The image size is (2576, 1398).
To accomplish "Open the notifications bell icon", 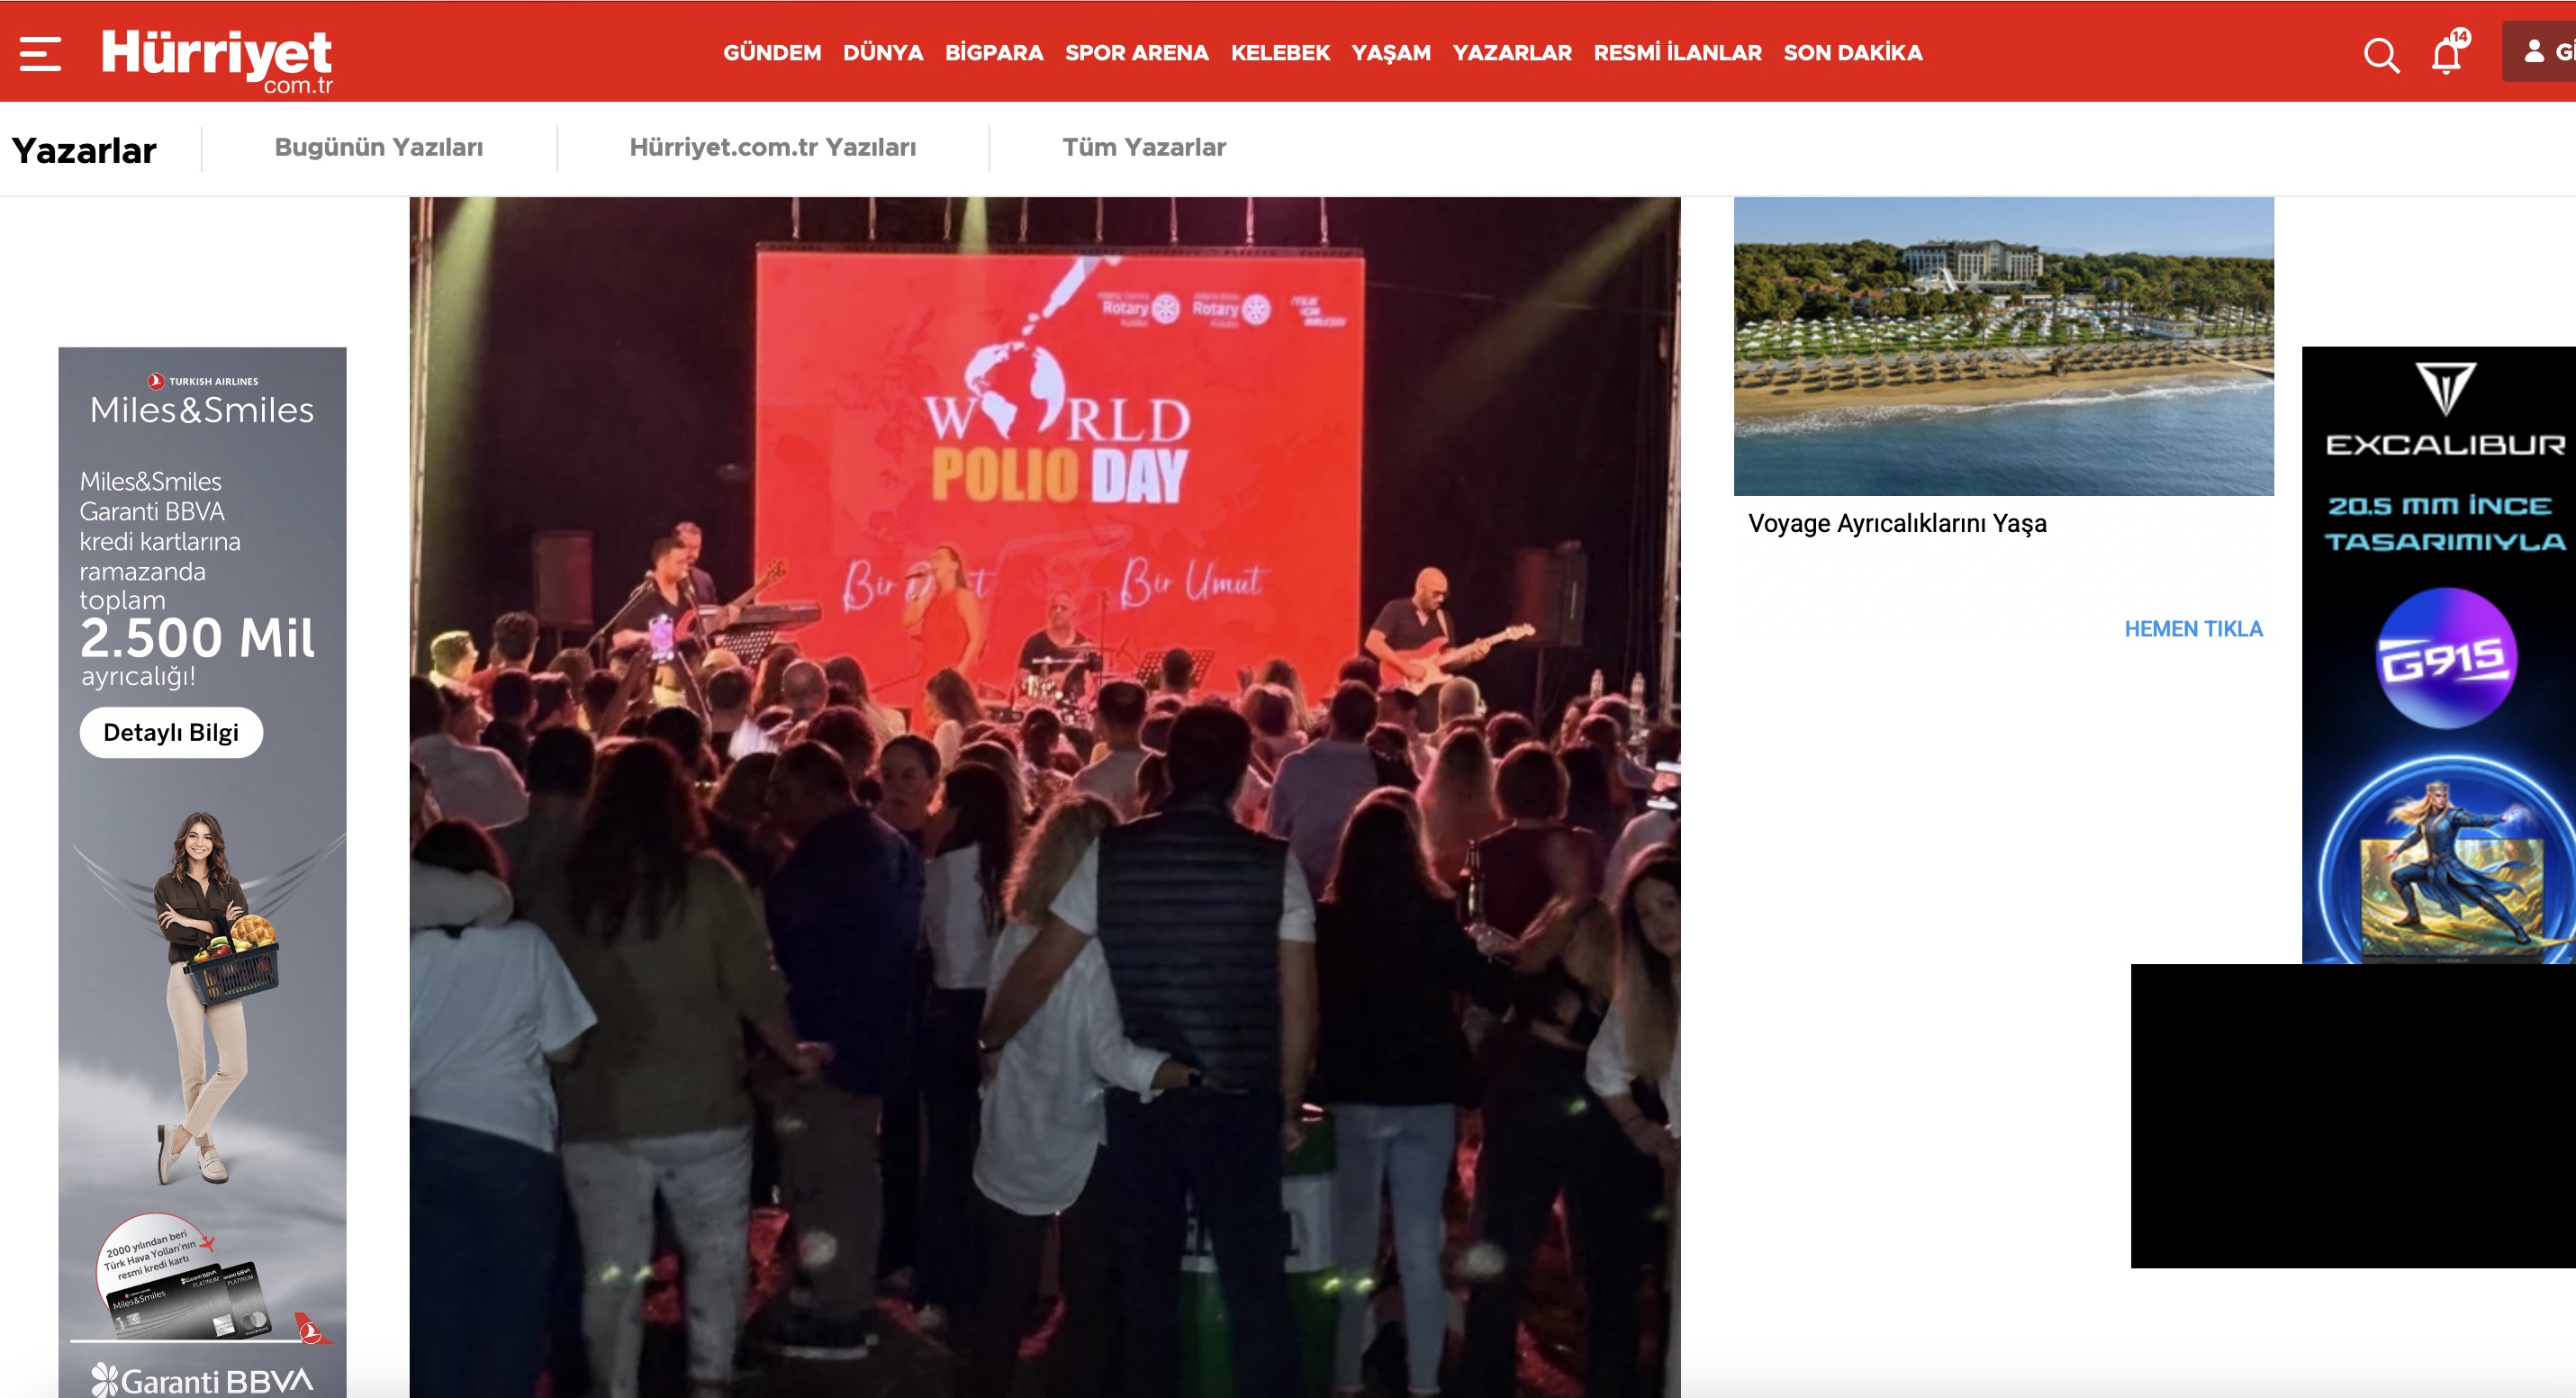I will click(2449, 52).
